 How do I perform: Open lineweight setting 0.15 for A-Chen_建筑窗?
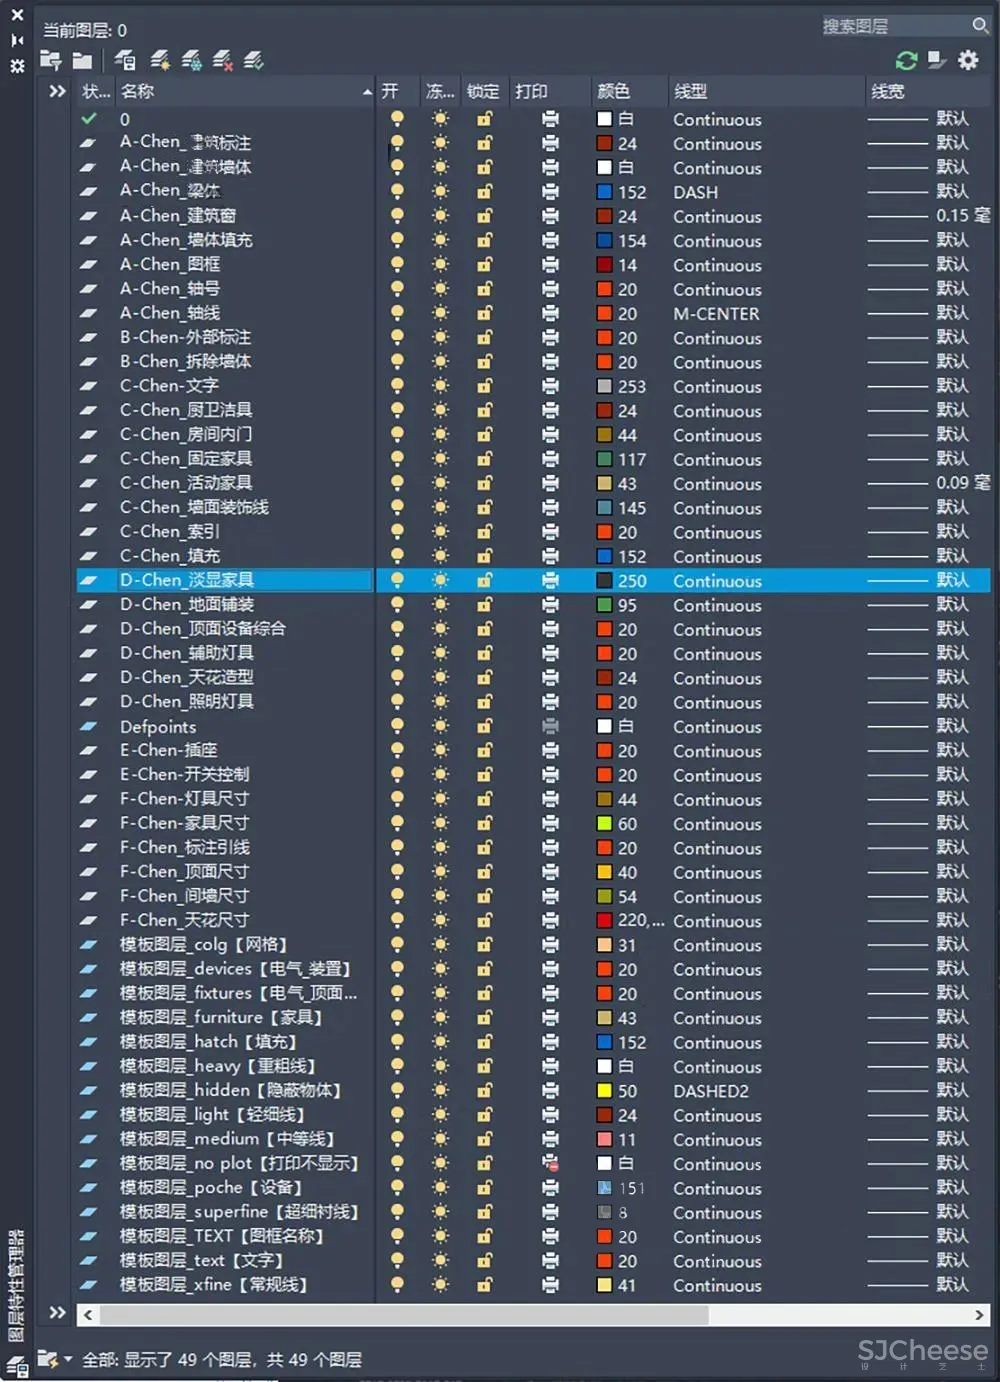tap(951, 217)
